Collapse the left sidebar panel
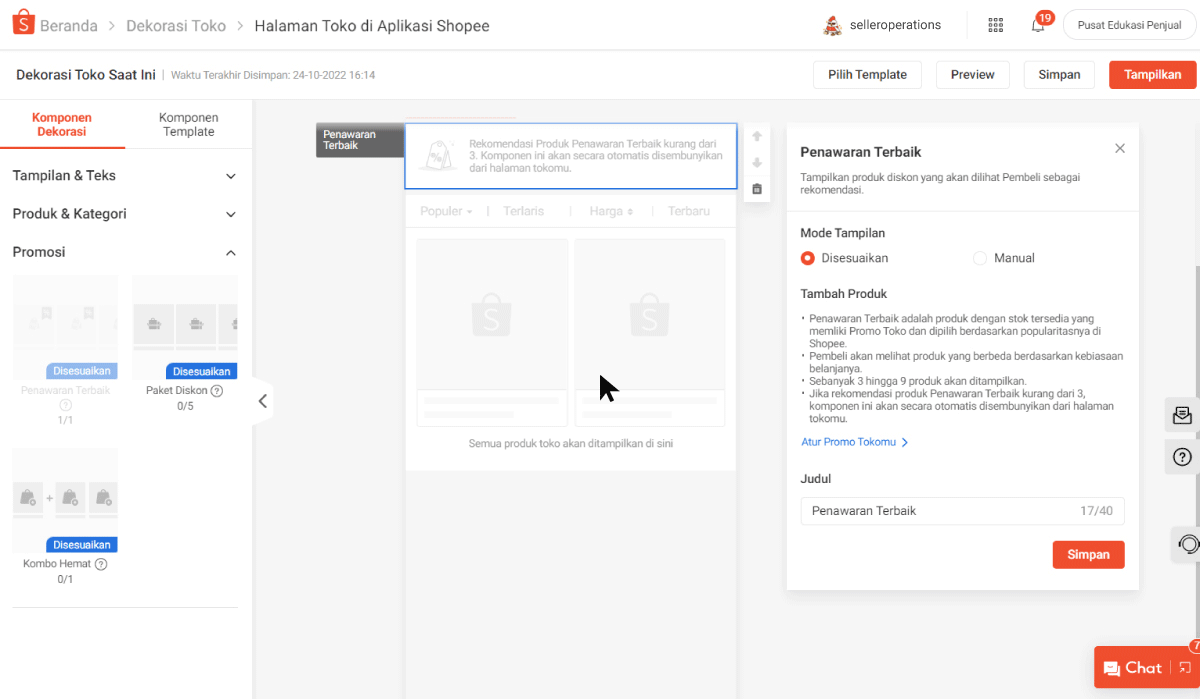This screenshot has height=699, width=1200. [x=262, y=401]
